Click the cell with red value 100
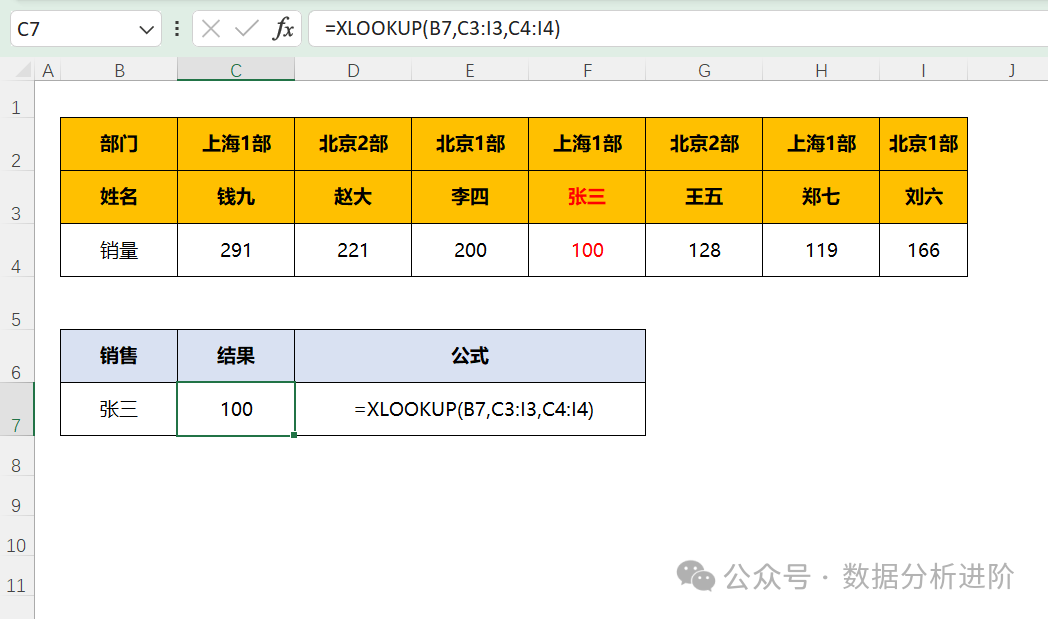Image resolution: width=1048 pixels, height=619 pixels. coord(587,250)
